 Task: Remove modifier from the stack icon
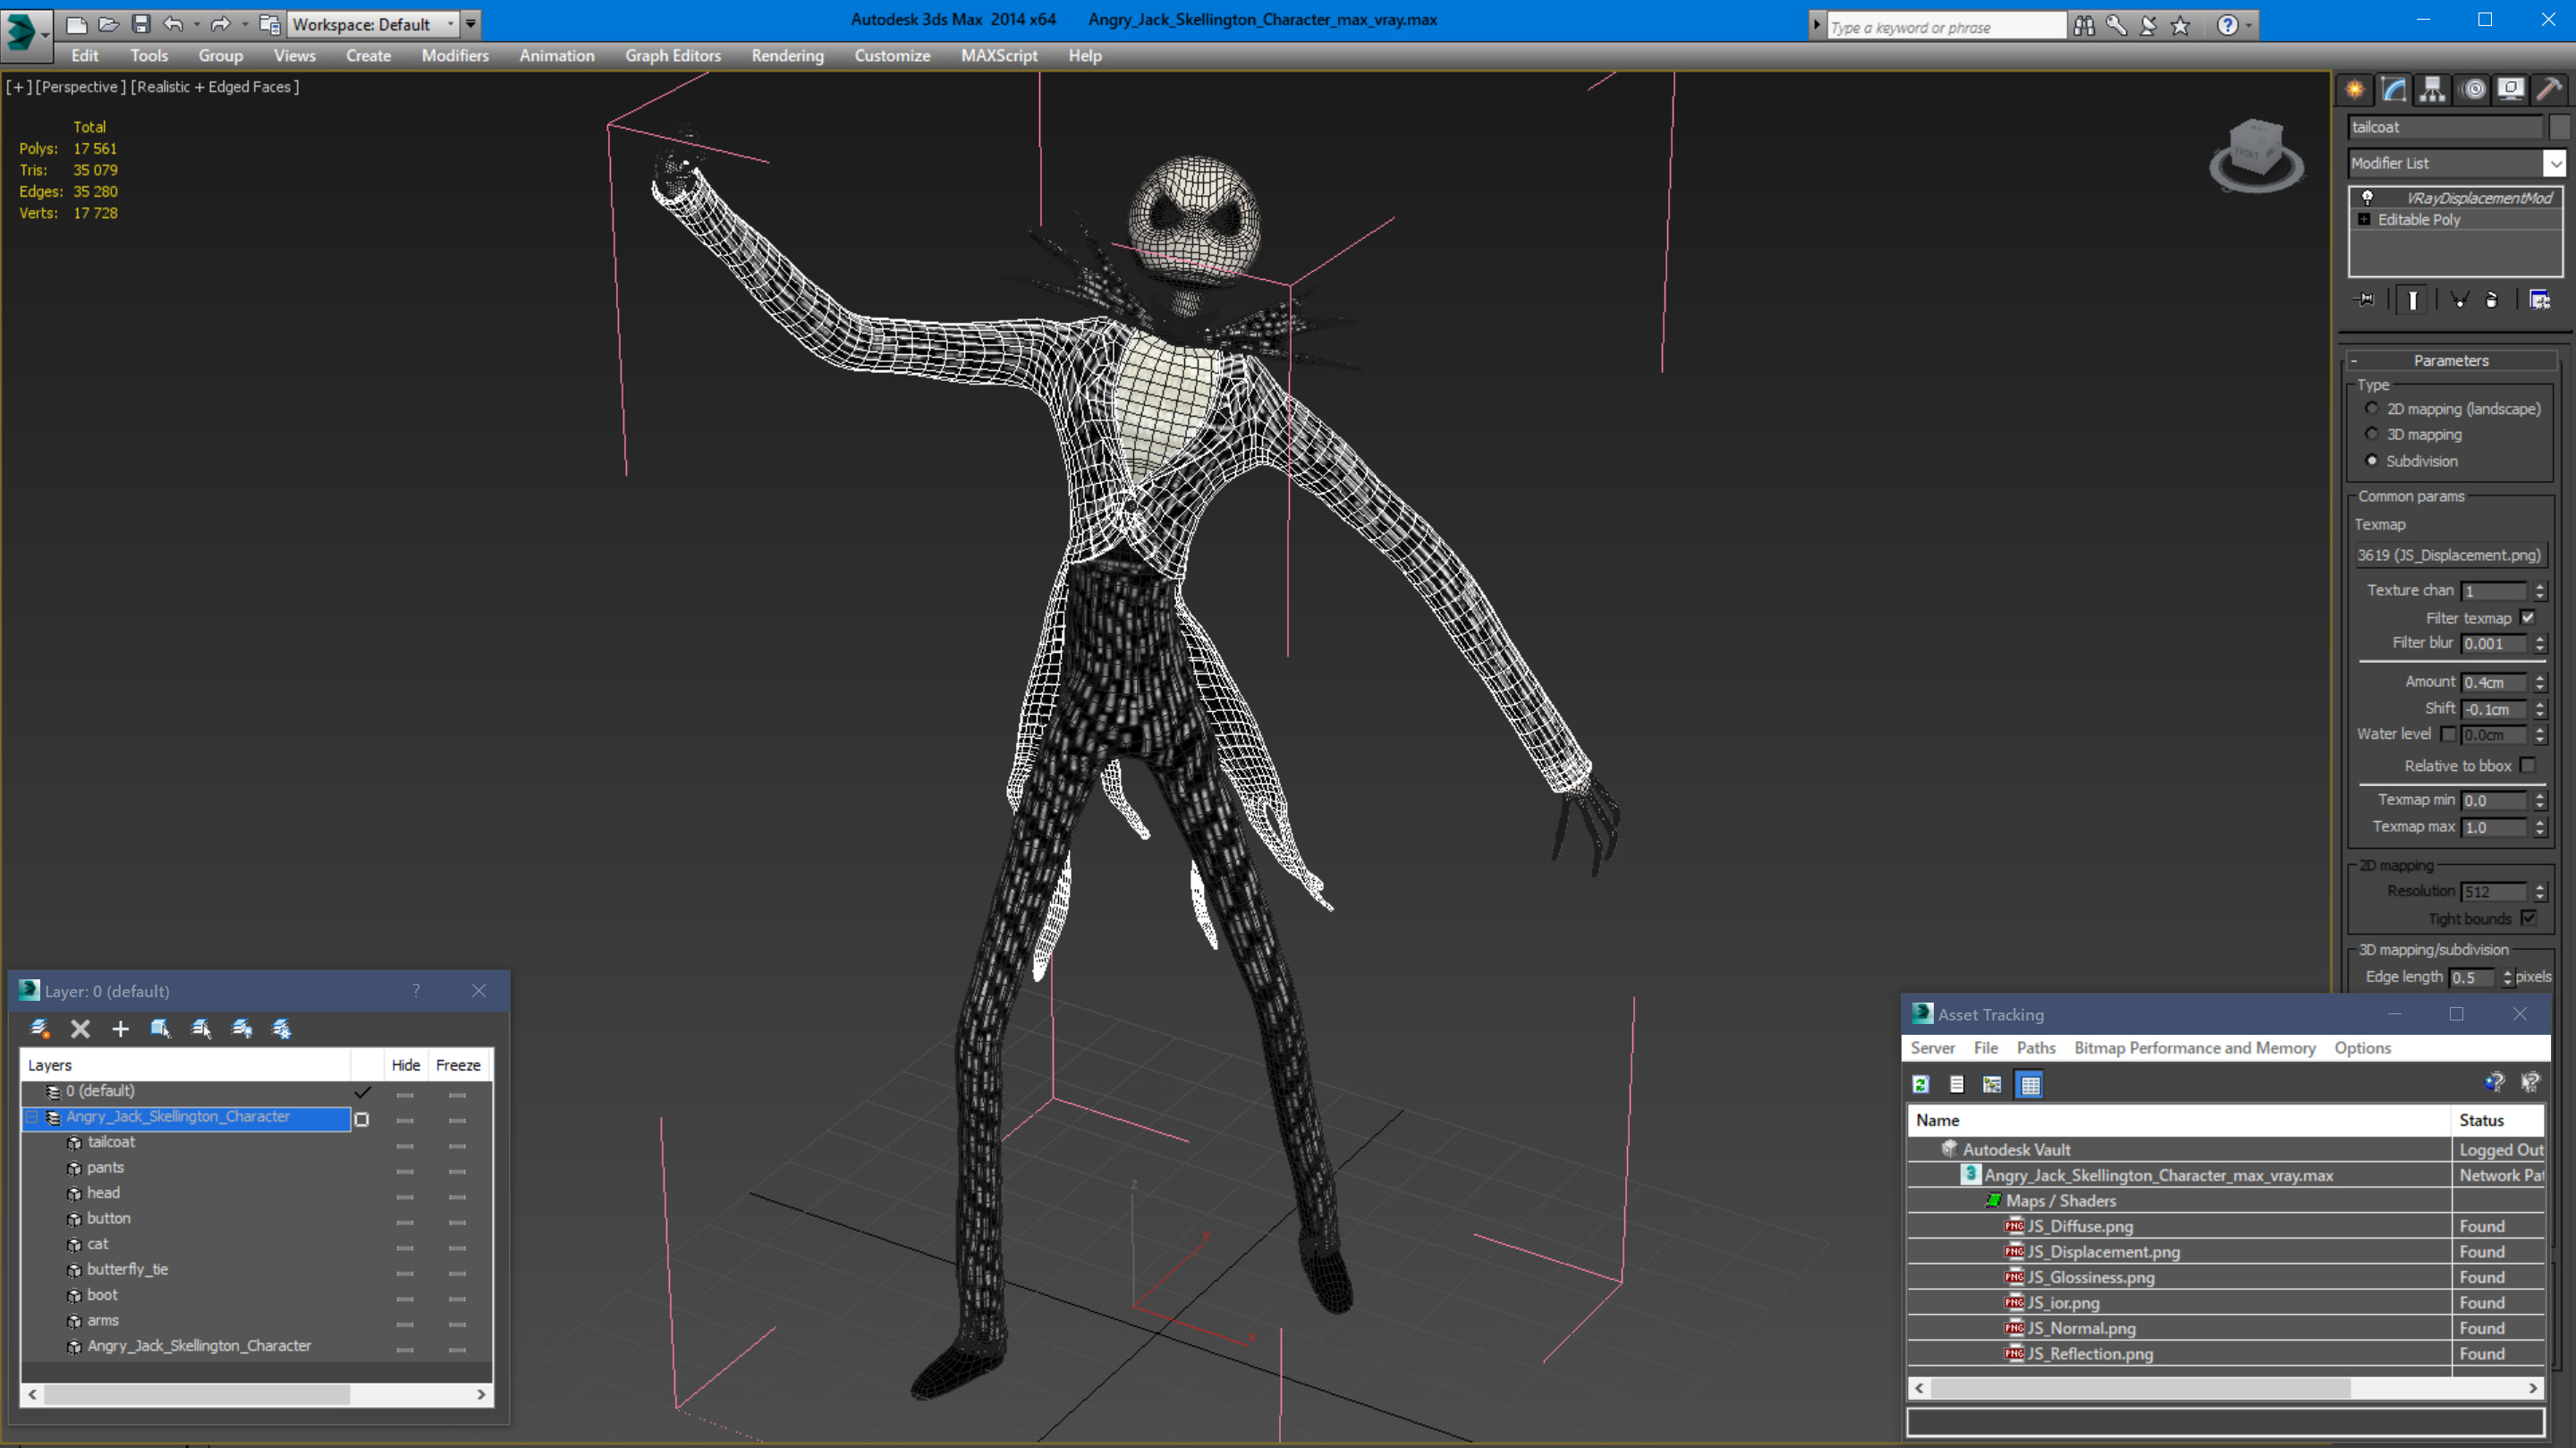(2492, 300)
